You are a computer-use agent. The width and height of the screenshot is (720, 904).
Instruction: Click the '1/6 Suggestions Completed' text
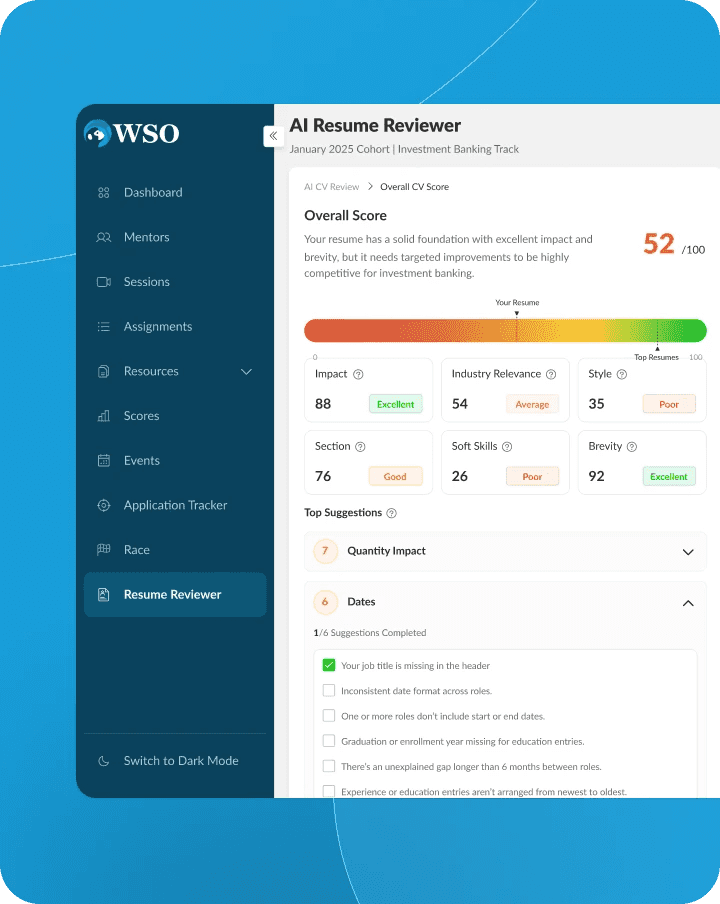click(370, 632)
